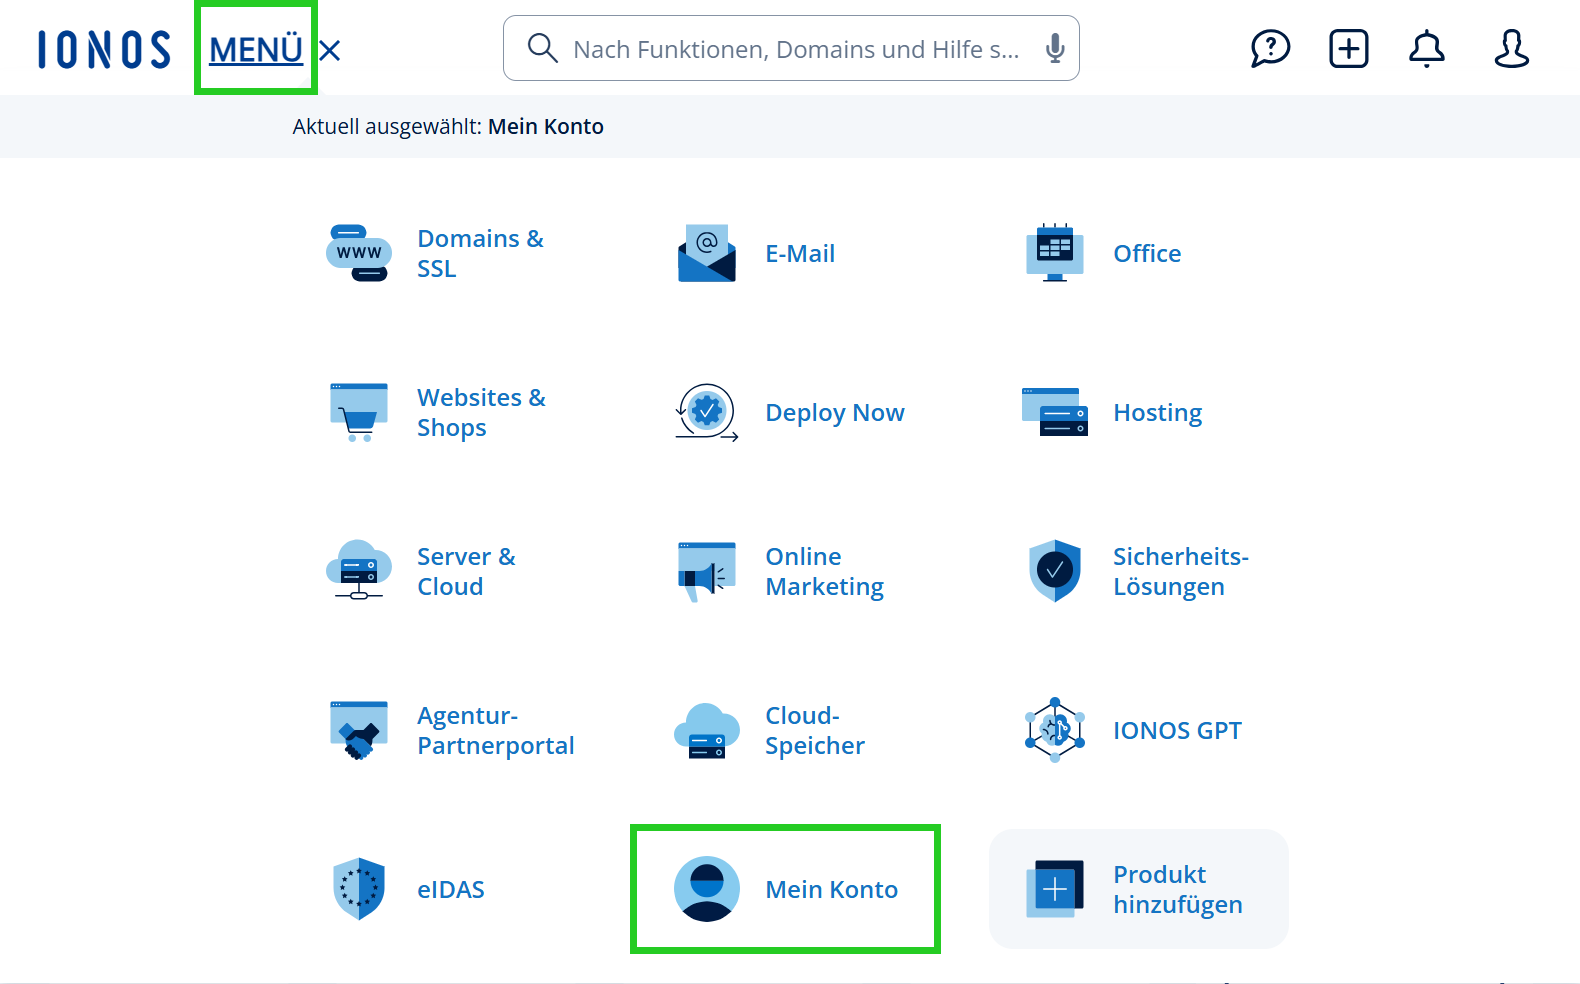
Task: Click the Sicherheits-Lösungen shield icon
Action: tap(1055, 571)
